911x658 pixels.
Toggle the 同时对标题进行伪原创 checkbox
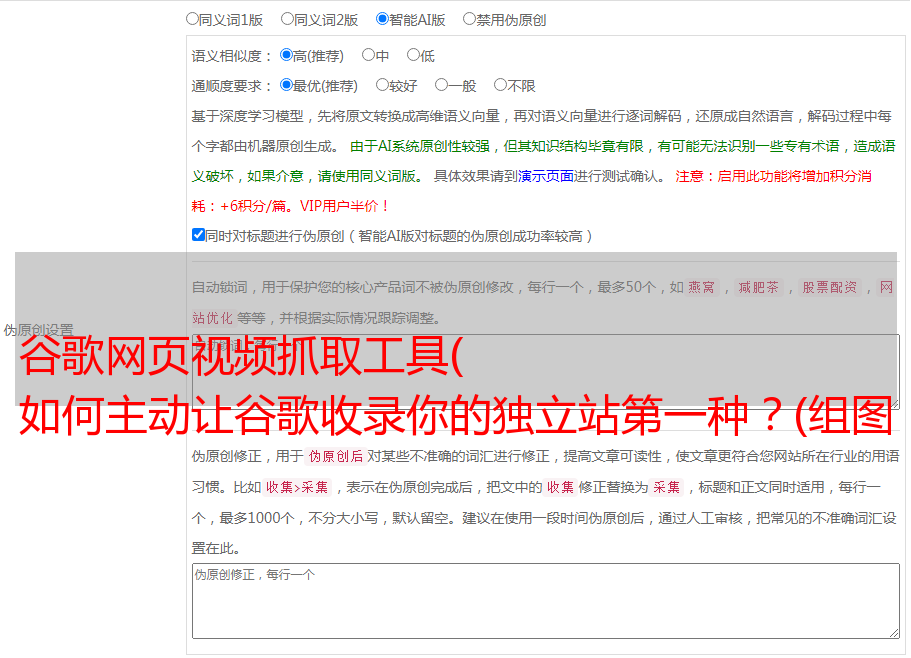[x=198, y=235]
